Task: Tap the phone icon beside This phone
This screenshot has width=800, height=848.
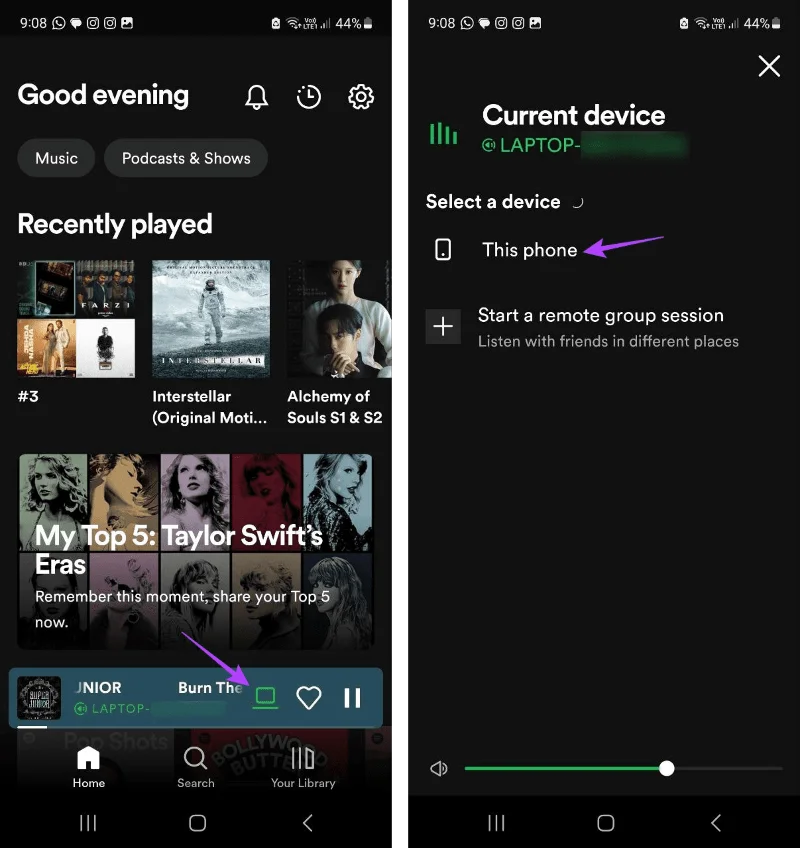Action: click(443, 250)
